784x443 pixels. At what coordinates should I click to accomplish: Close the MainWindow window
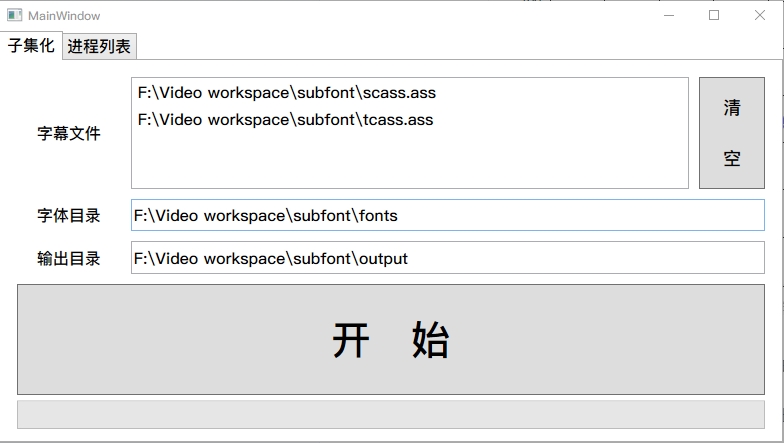coord(760,16)
